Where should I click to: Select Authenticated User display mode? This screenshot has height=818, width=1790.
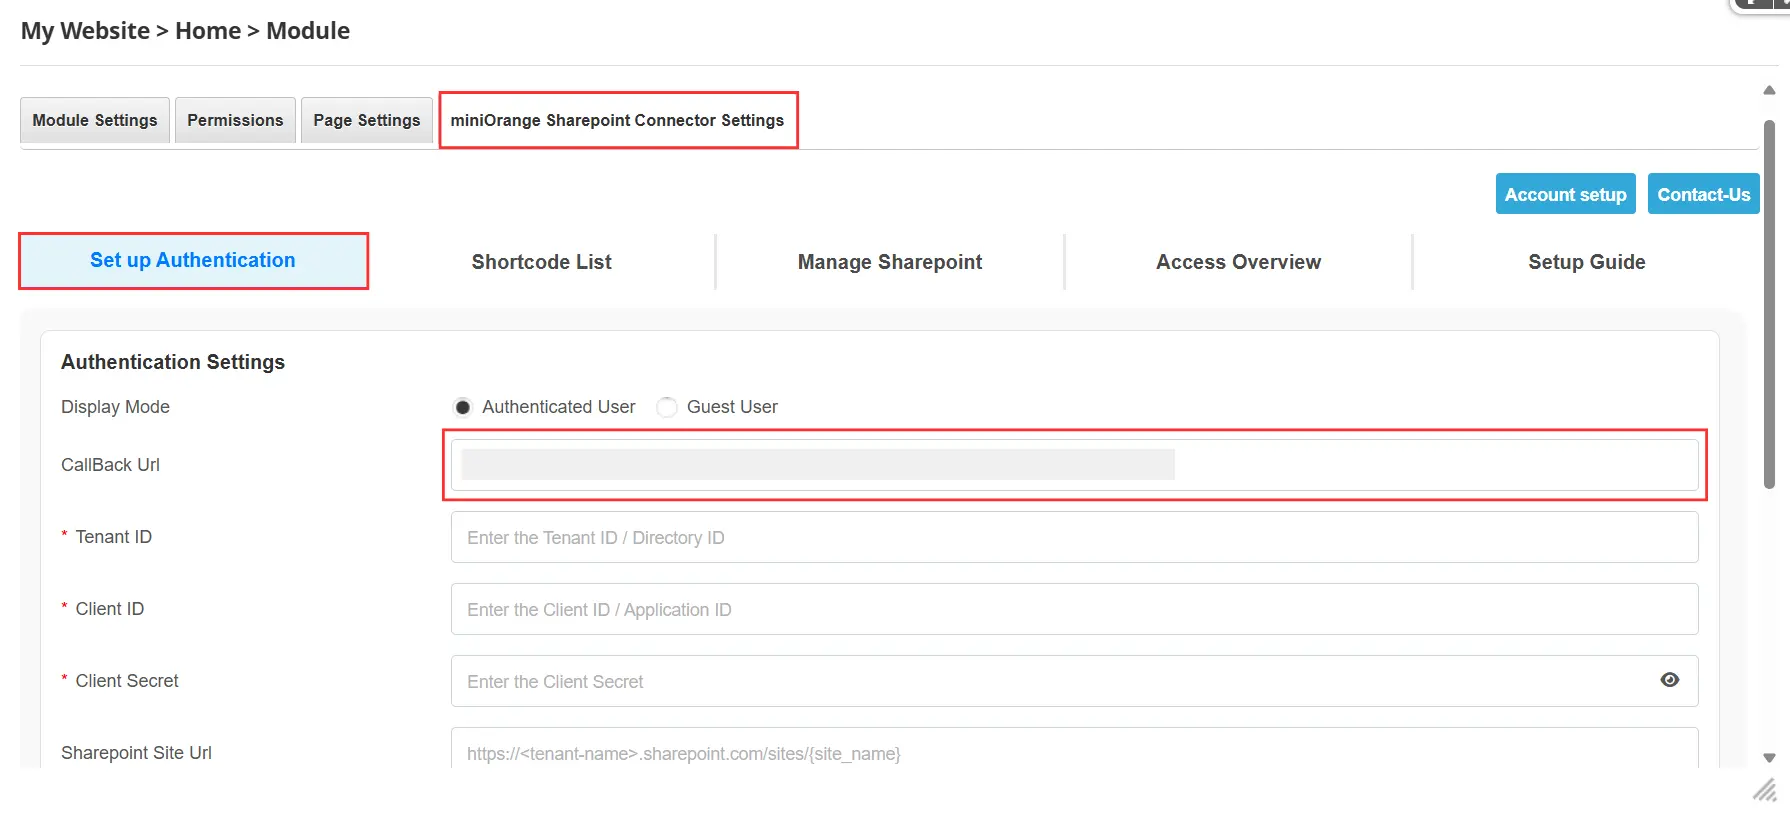463,407
